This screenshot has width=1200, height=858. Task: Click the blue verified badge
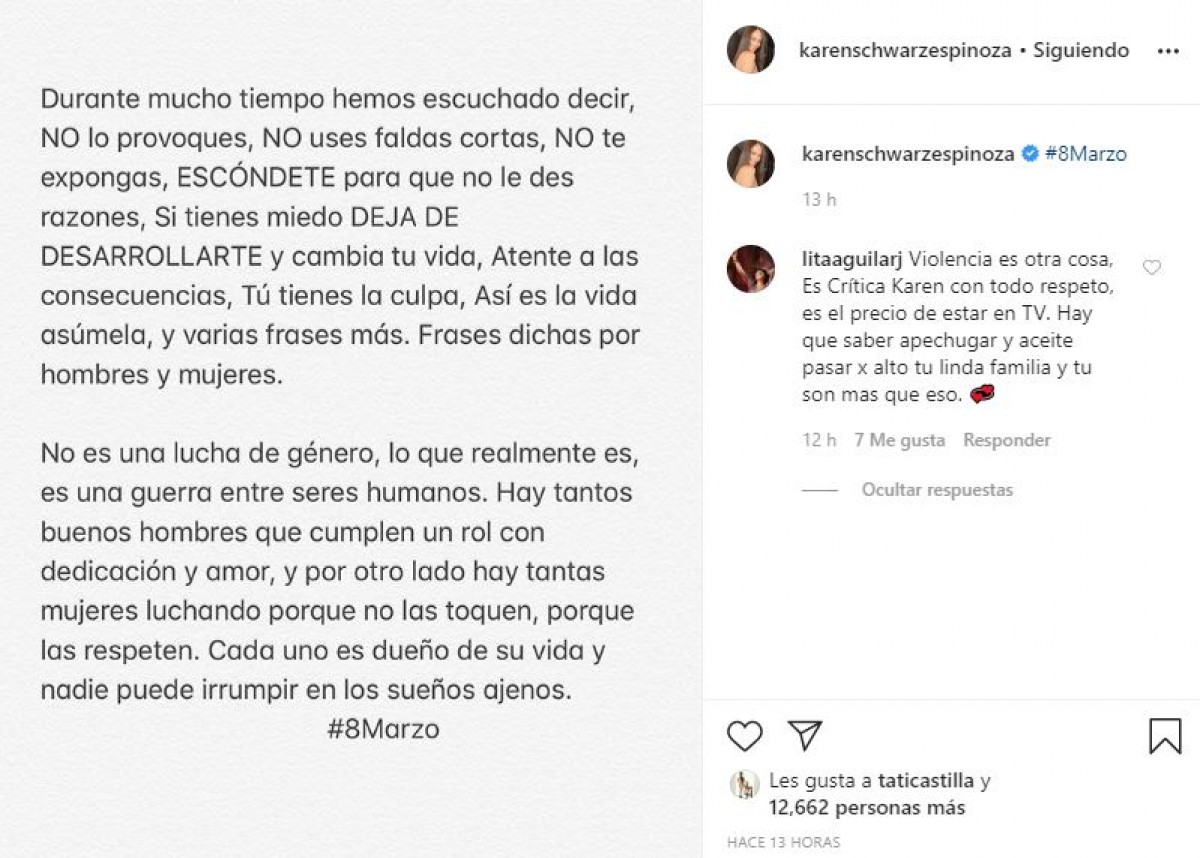click(1029, 154)
